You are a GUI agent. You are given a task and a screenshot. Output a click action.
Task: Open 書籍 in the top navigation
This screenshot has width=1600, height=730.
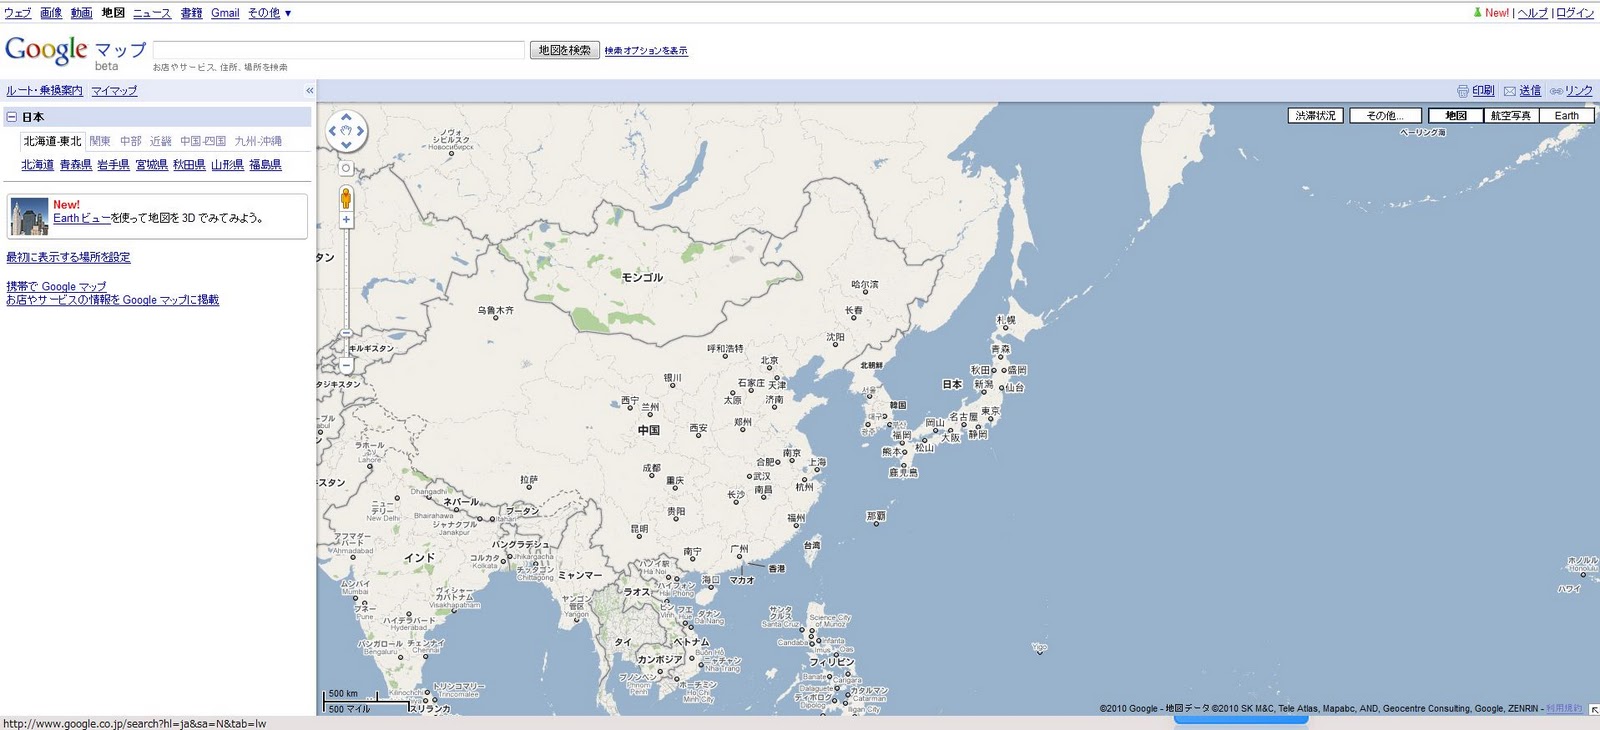(192, 13)
